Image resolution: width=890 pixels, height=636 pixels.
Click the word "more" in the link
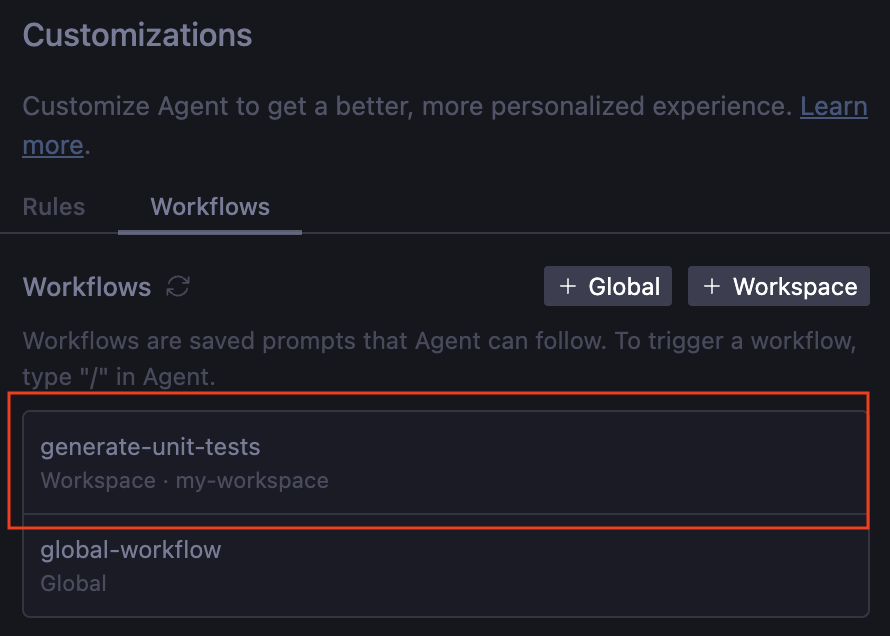pos(53,145)
